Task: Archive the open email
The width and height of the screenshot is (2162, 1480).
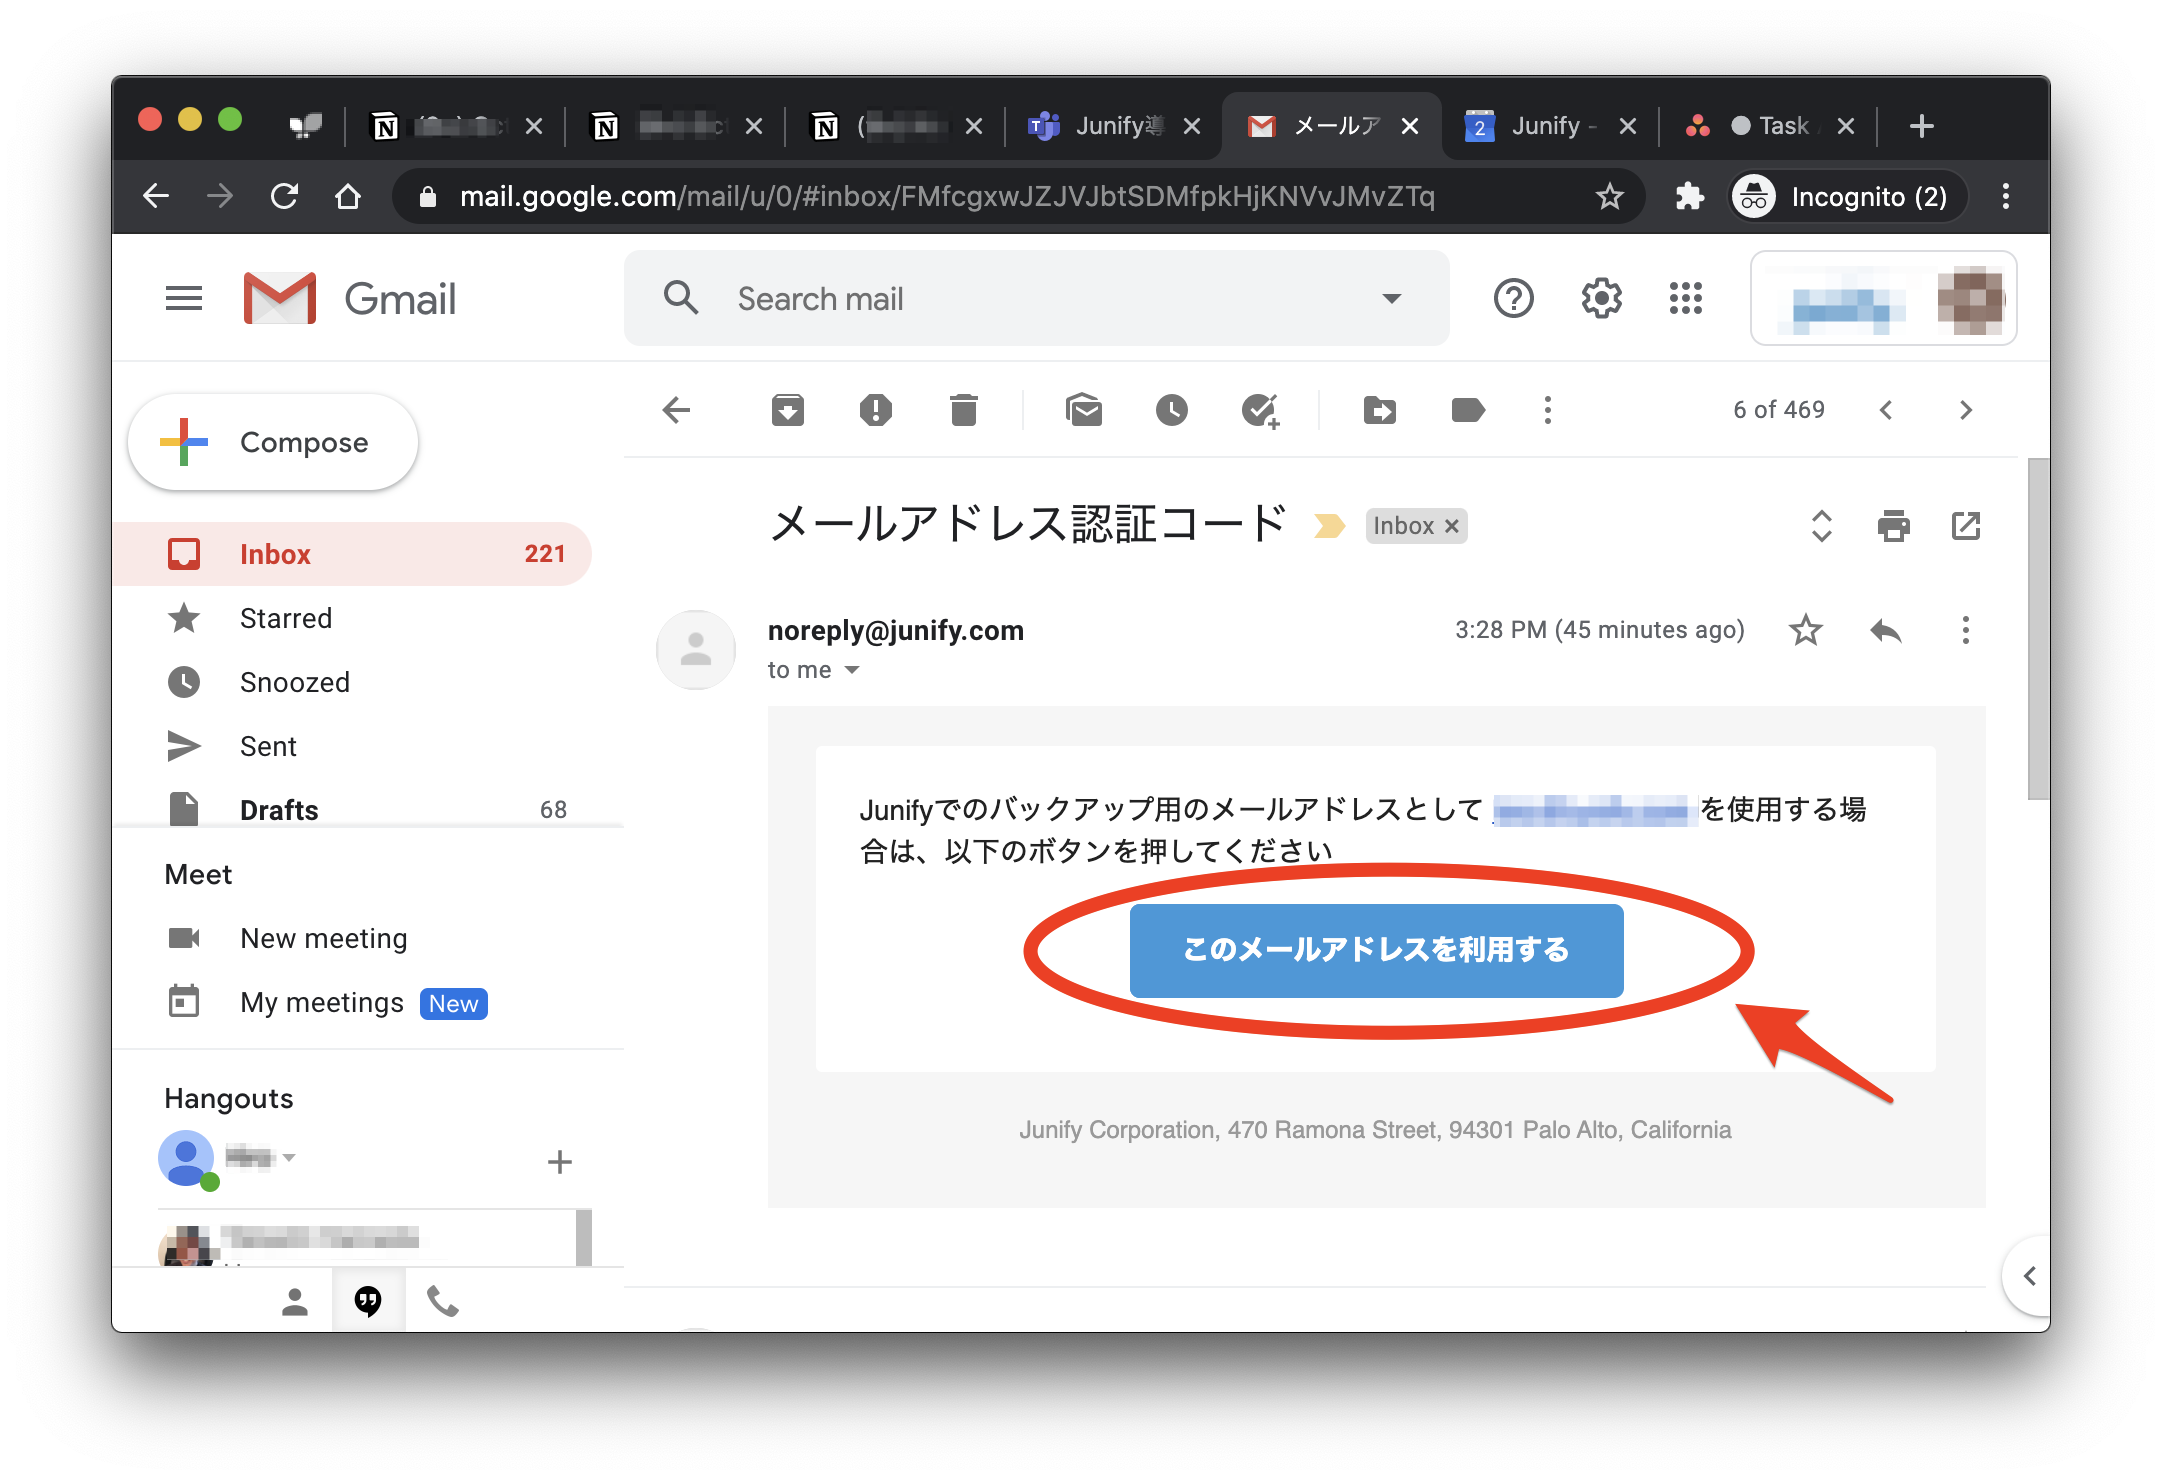Action: pos(787,410)
